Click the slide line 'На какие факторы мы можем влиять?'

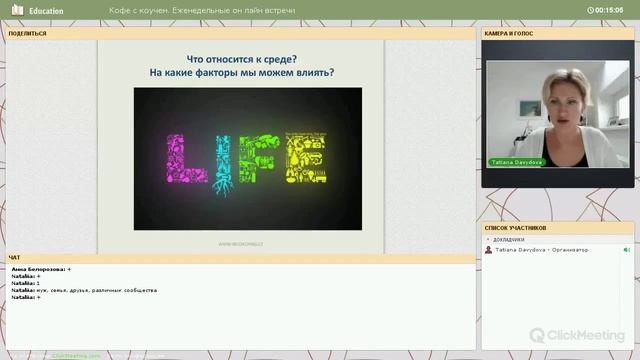242,73
